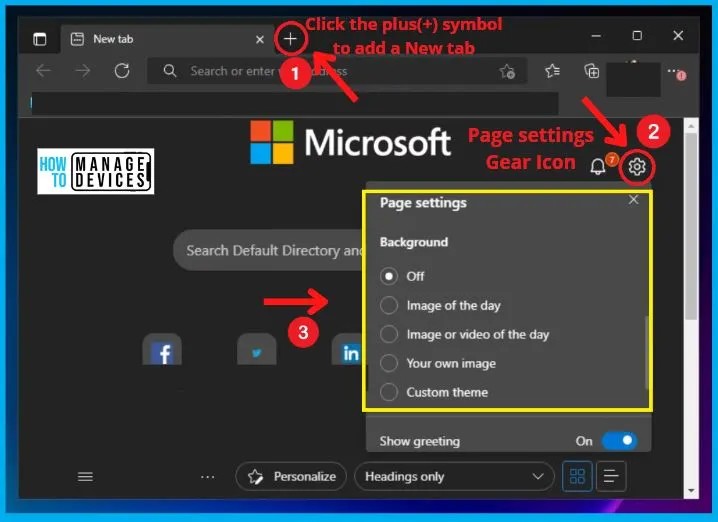Open the notifications bell icon
The width and height of the screenshot is (718, 522).
(x=597, y=166)
